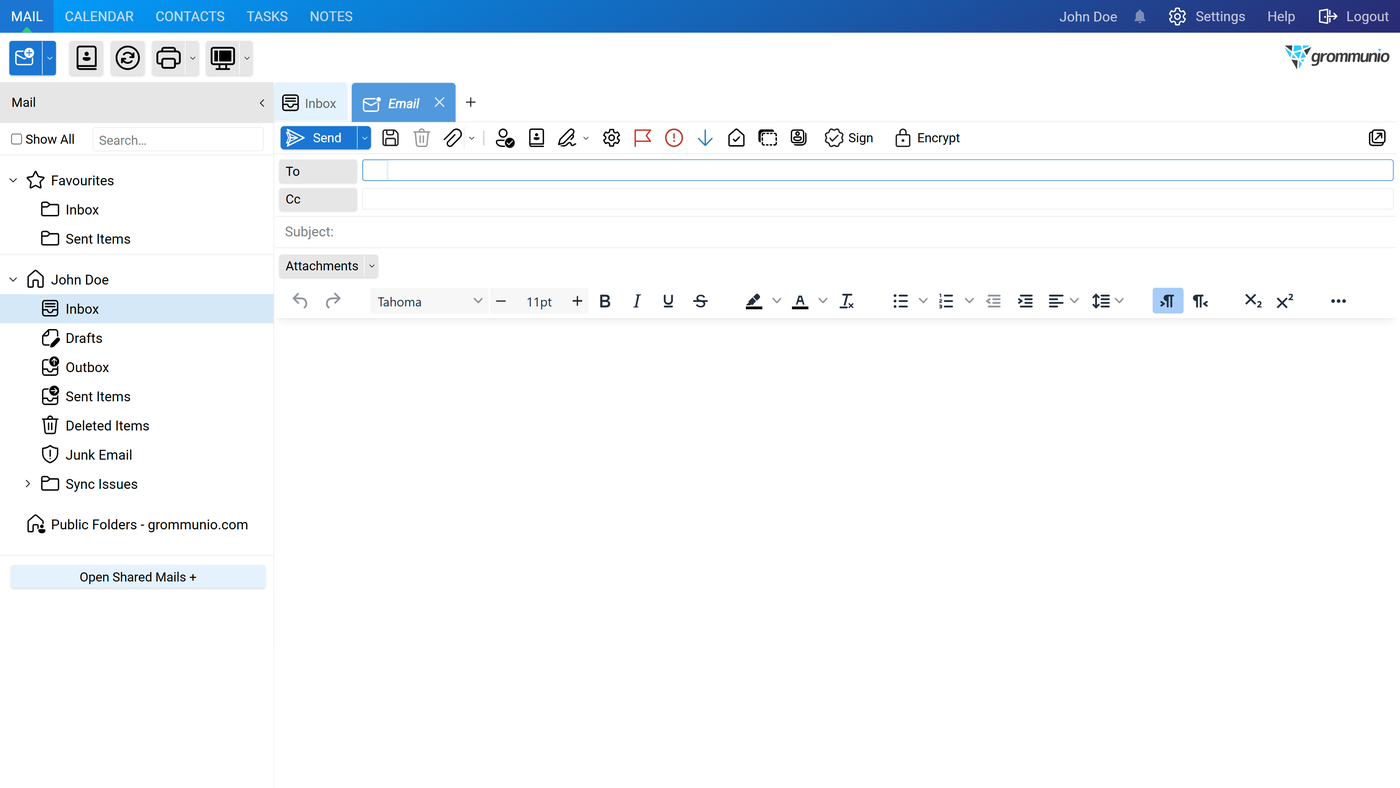1400x788 pixels.
Task: Toggle bold formatting
Action: pyautogui.click(x=605, y=301)
